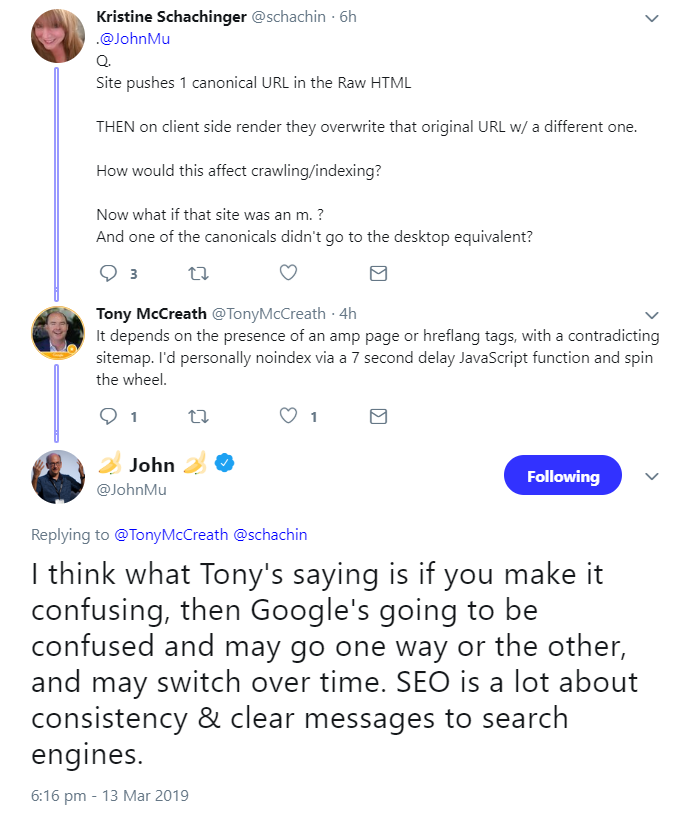Open Kristine Schachinger's profile avatar
Viewport: 694px width, 814px height.
point(57,33)
